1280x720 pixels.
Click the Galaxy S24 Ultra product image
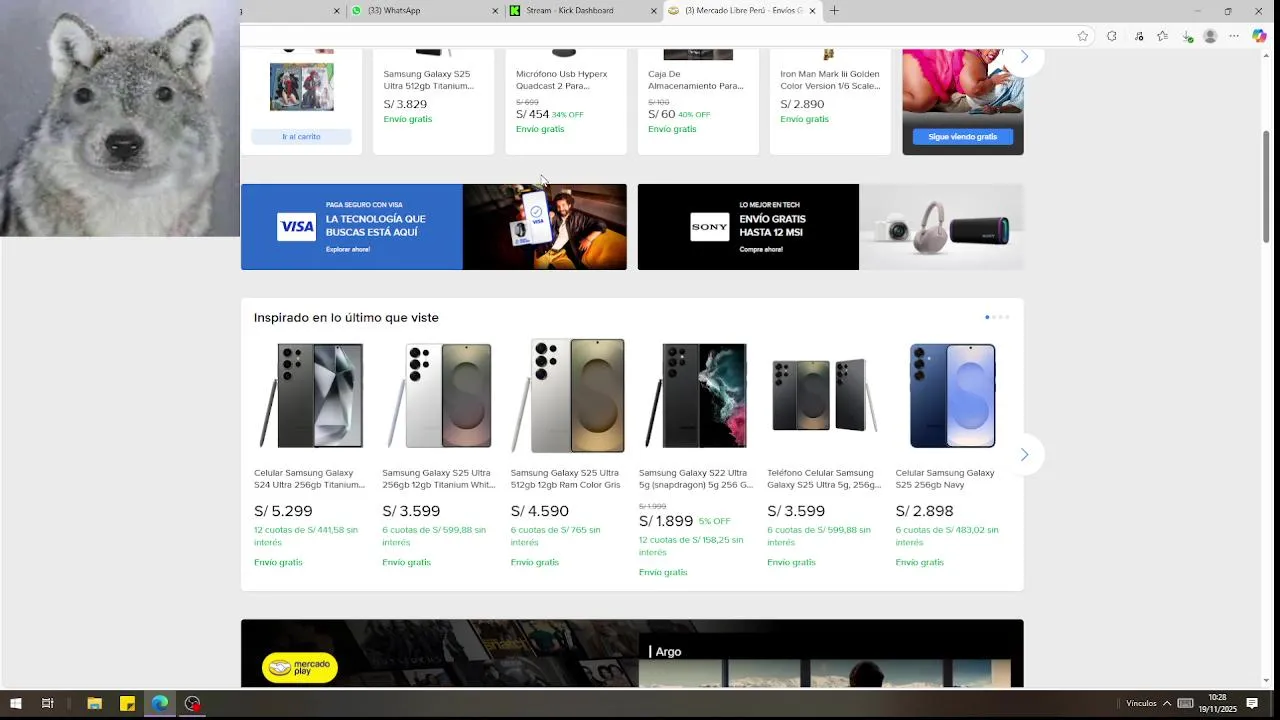point(311,396)
